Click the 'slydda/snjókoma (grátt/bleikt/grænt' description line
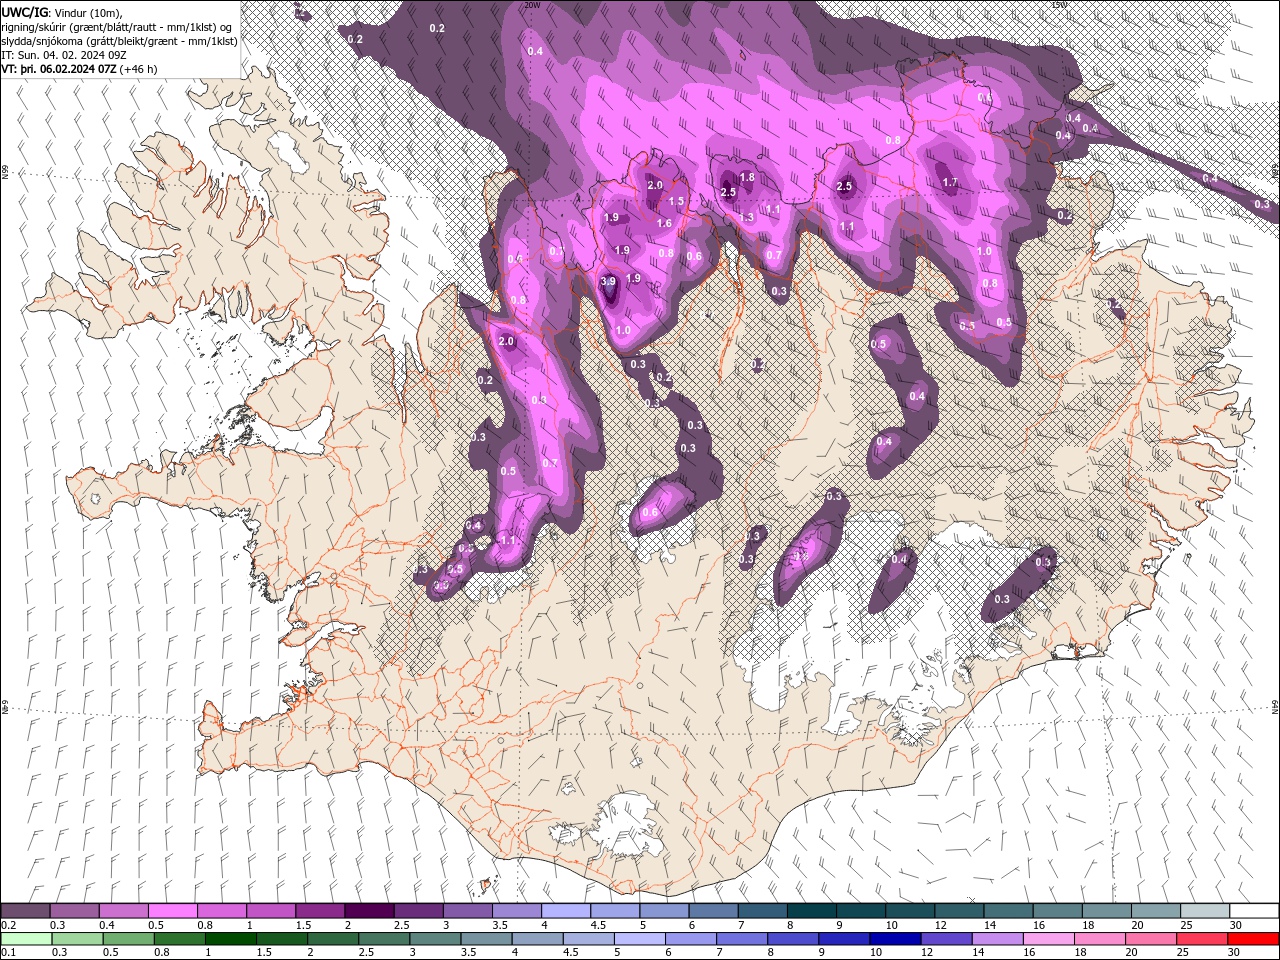The image size is (1280, 960). point(119,41)
